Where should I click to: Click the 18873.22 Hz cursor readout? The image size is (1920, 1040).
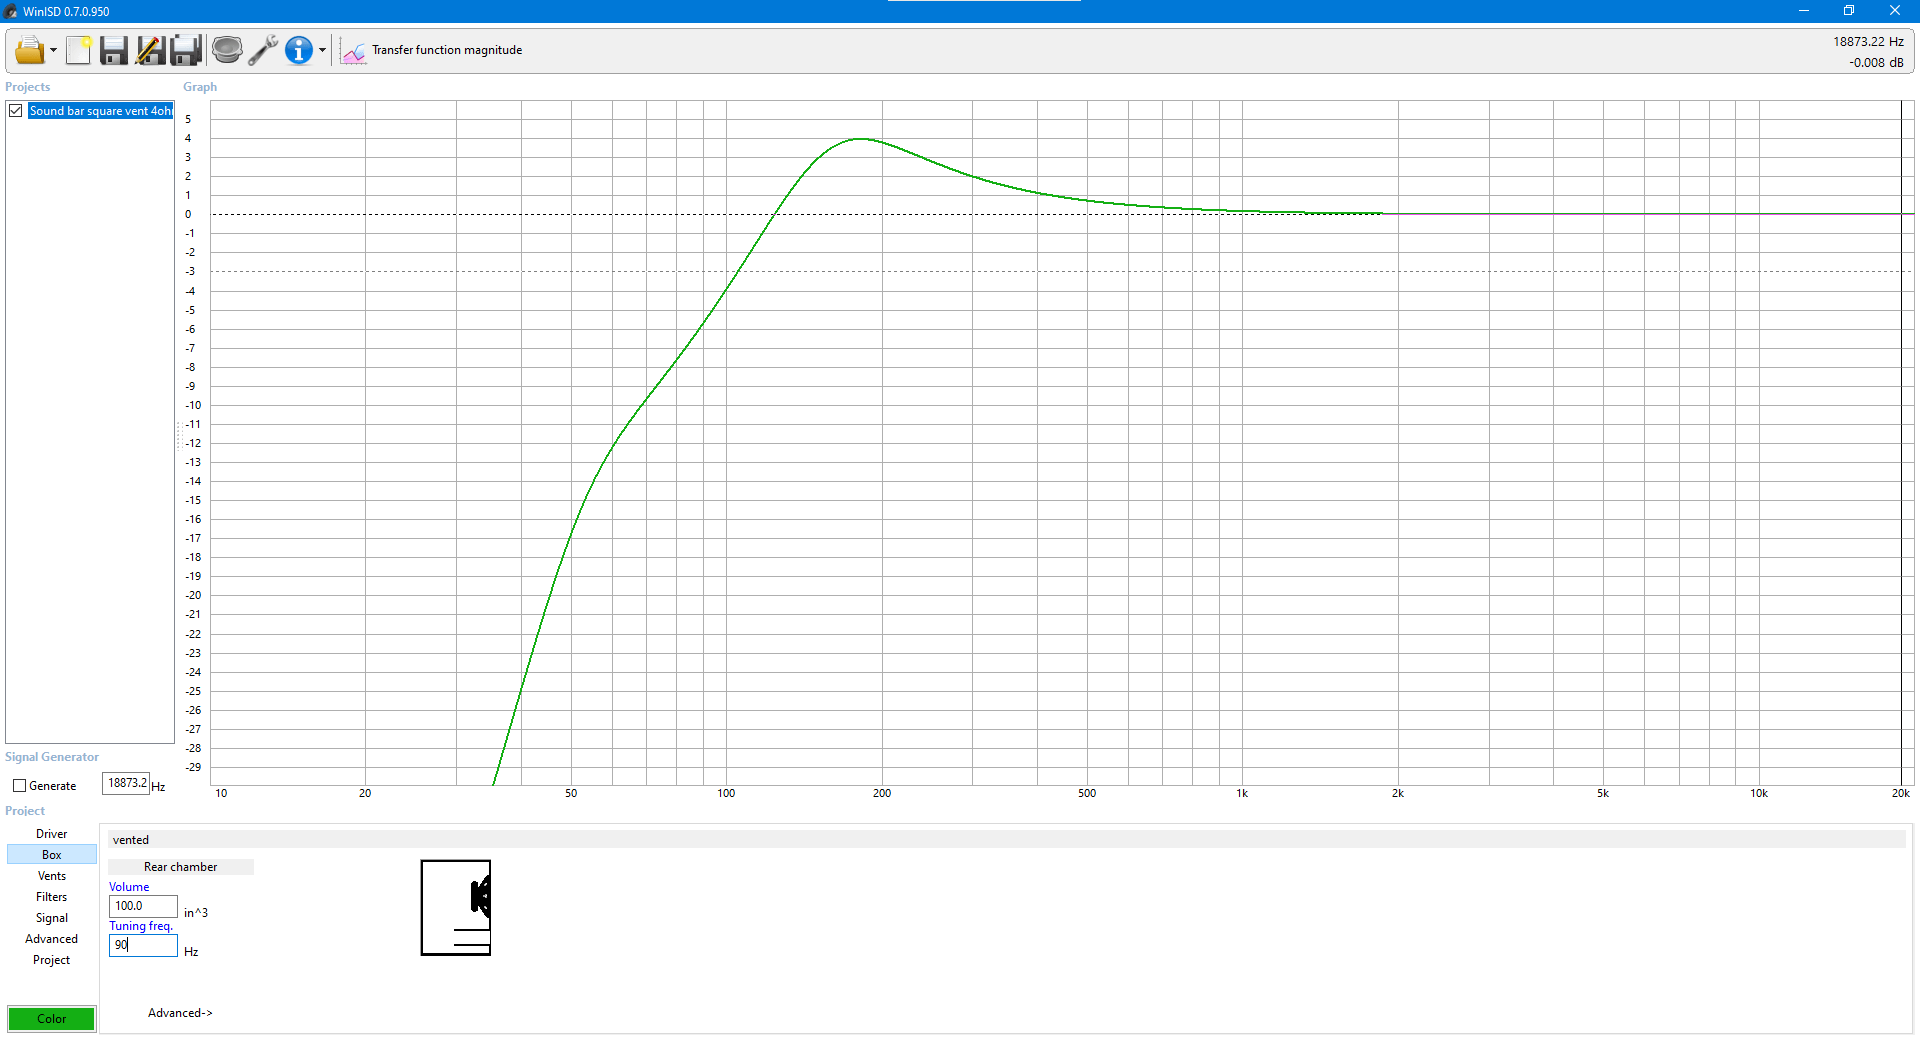[1868, 42]
